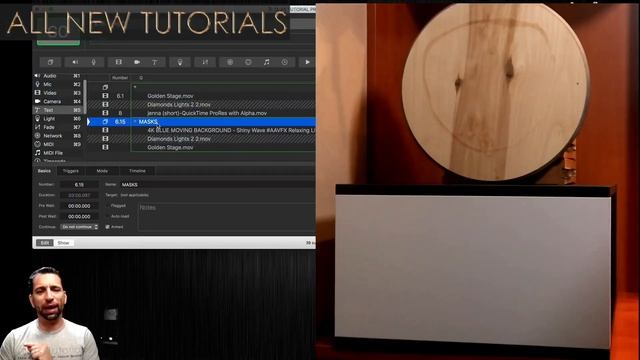Click the playhead marker beside cue 6.15
Viewport: 640px width, 360px height.
click(x=89, y=122)
